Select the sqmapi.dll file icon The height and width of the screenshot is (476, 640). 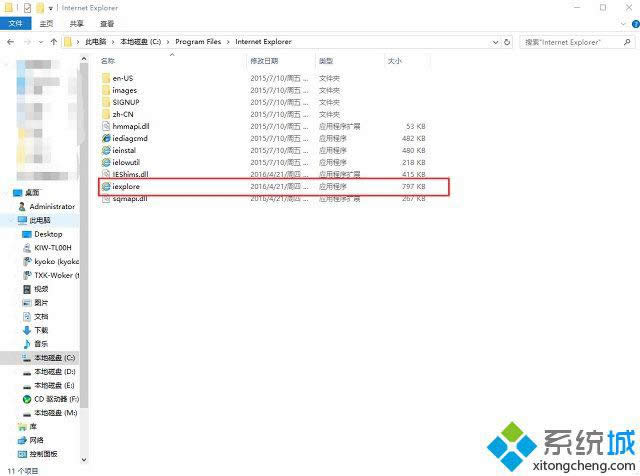(x=106, y=199)
